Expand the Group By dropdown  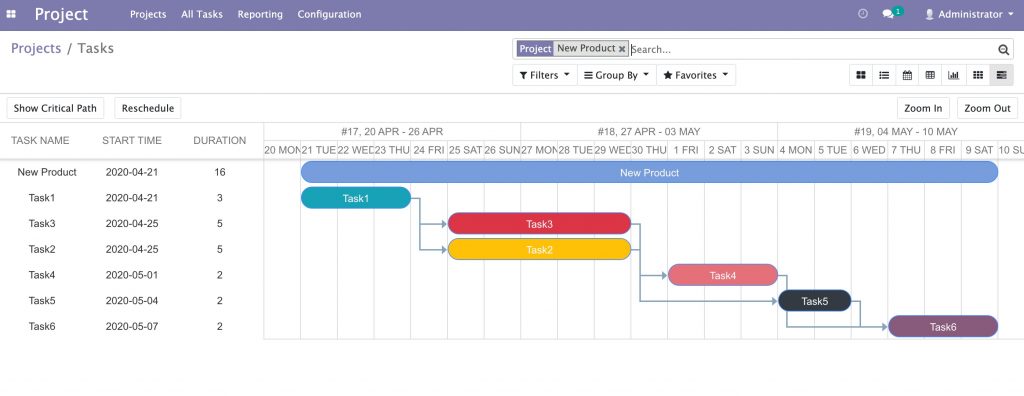[616, 75]
